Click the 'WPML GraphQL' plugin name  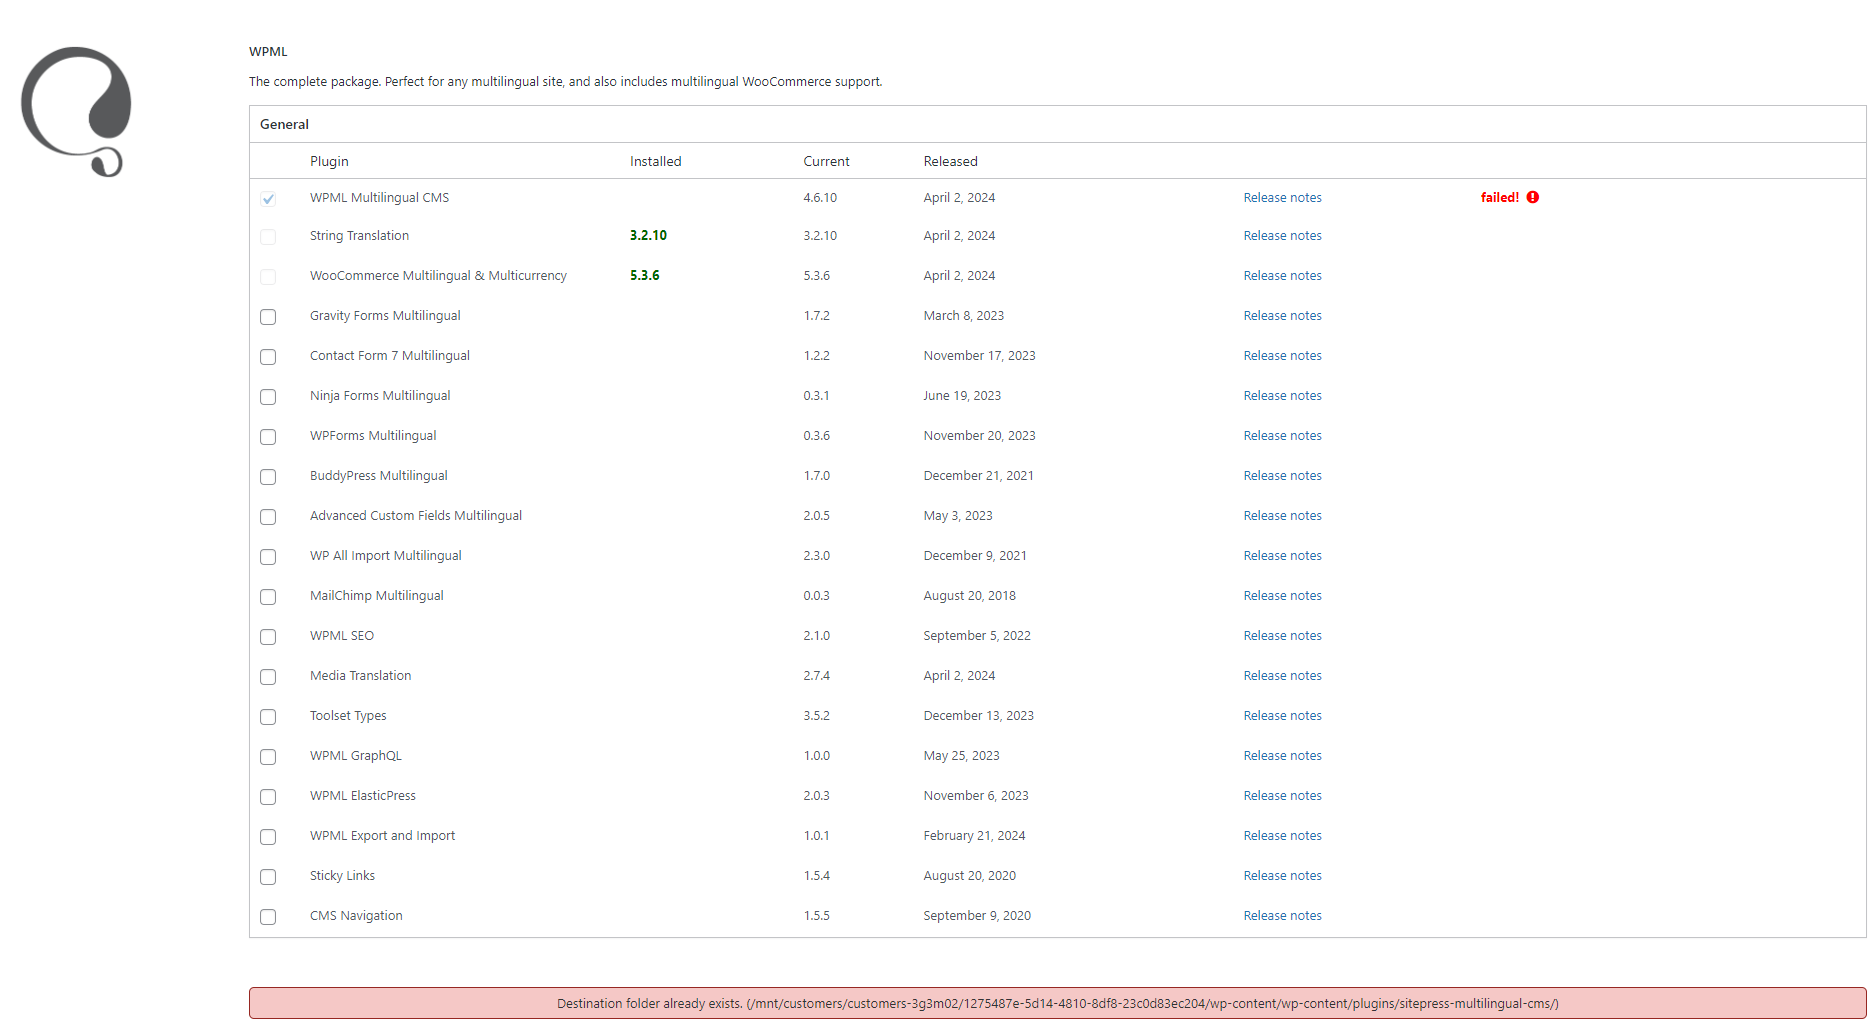[355, 756]
